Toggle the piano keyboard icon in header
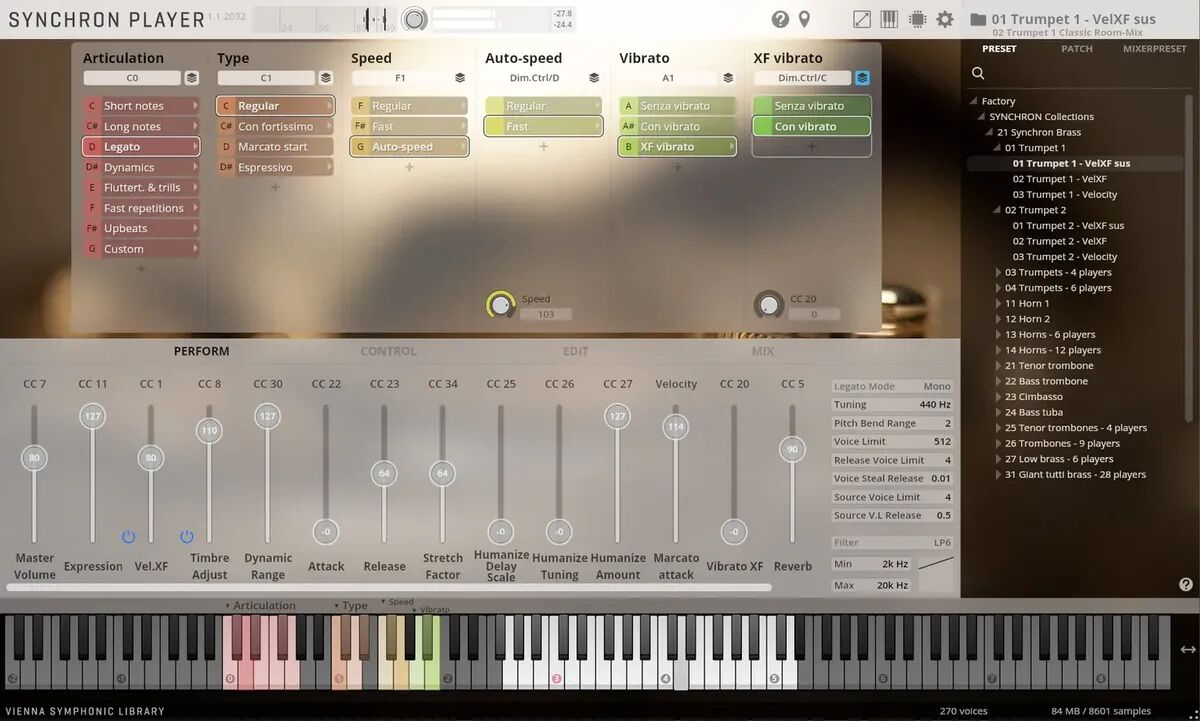This screenshot has height=721, width=1200. click(x=889, y=20)
